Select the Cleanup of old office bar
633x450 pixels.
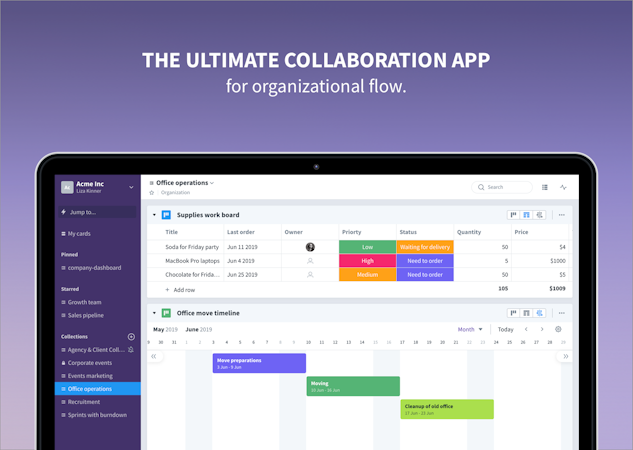pos(447,409)
